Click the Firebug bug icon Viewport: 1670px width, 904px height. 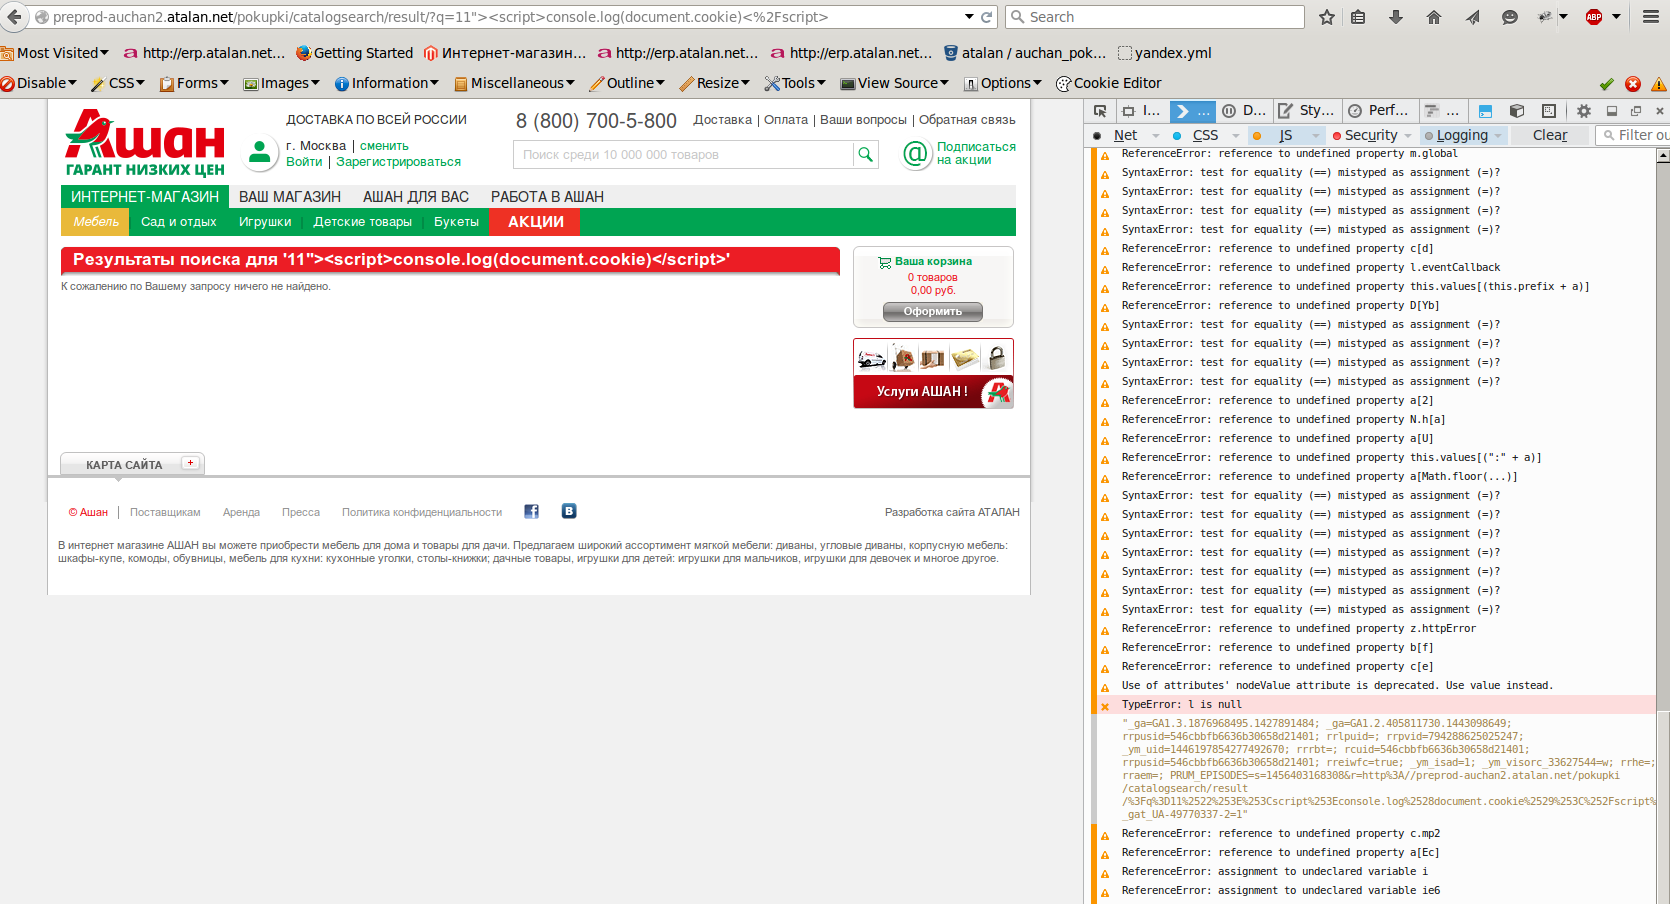click(x=1545, y=17)
